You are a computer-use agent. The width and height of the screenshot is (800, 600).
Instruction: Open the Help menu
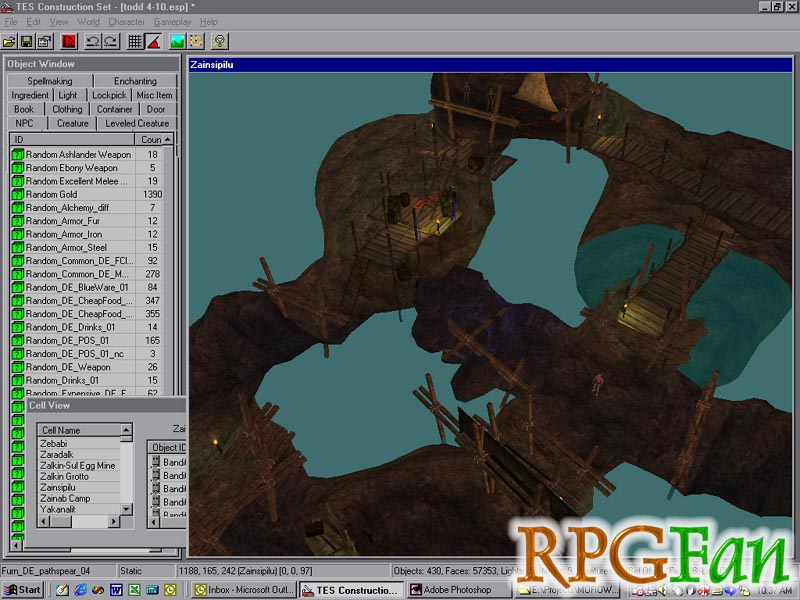point(208,22)
